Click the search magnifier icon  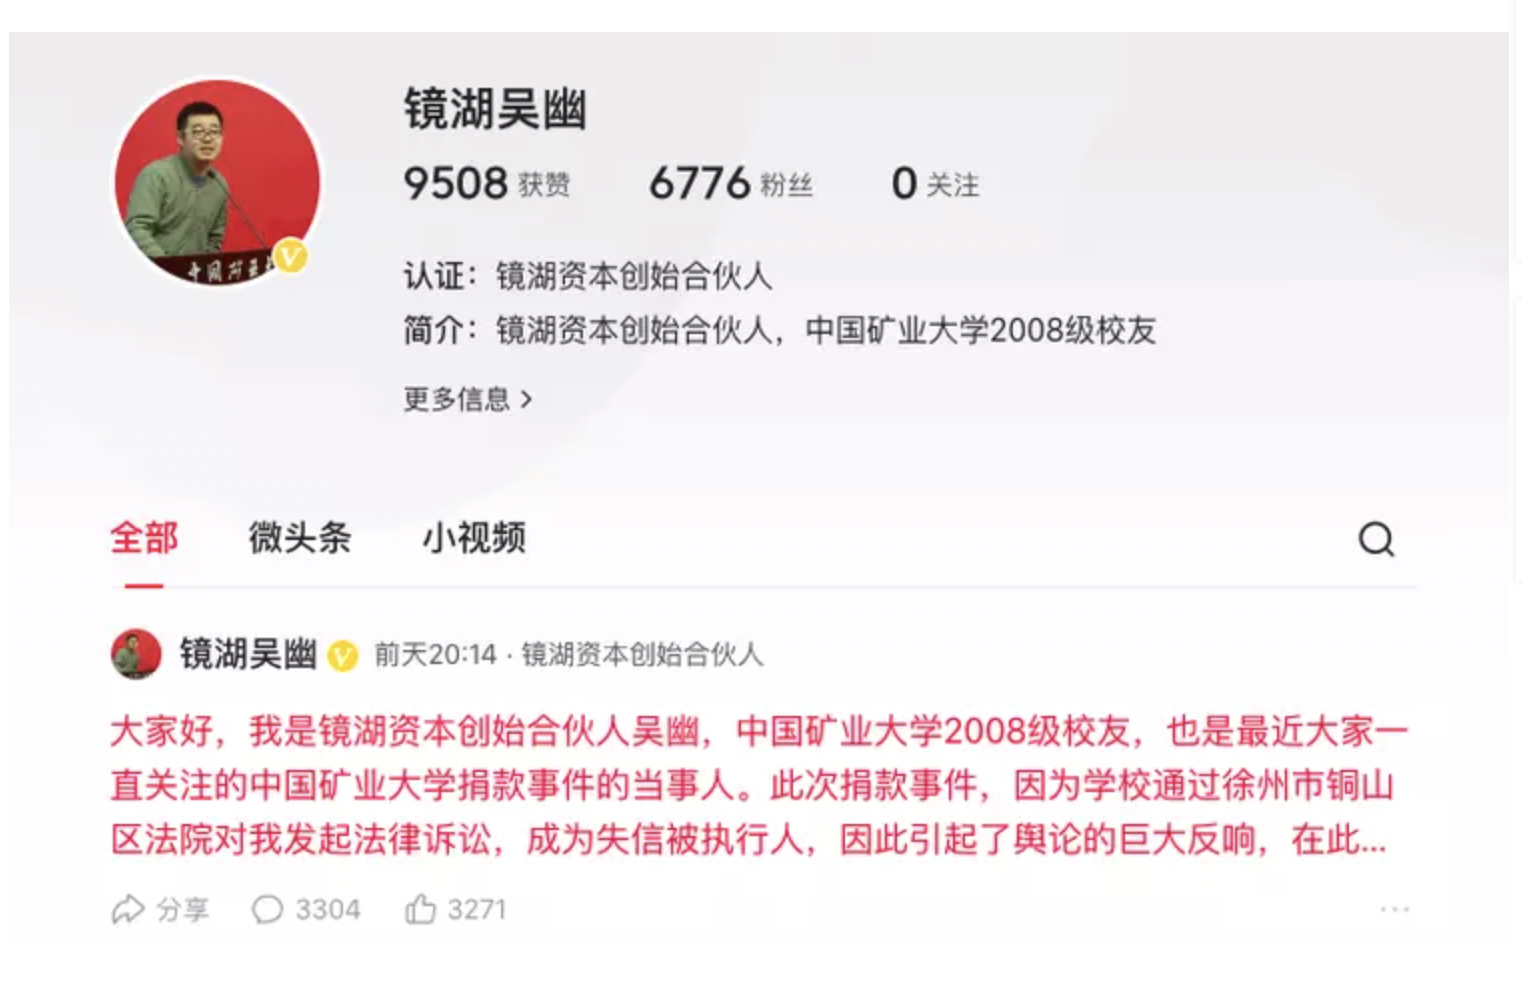(1376, 539)
